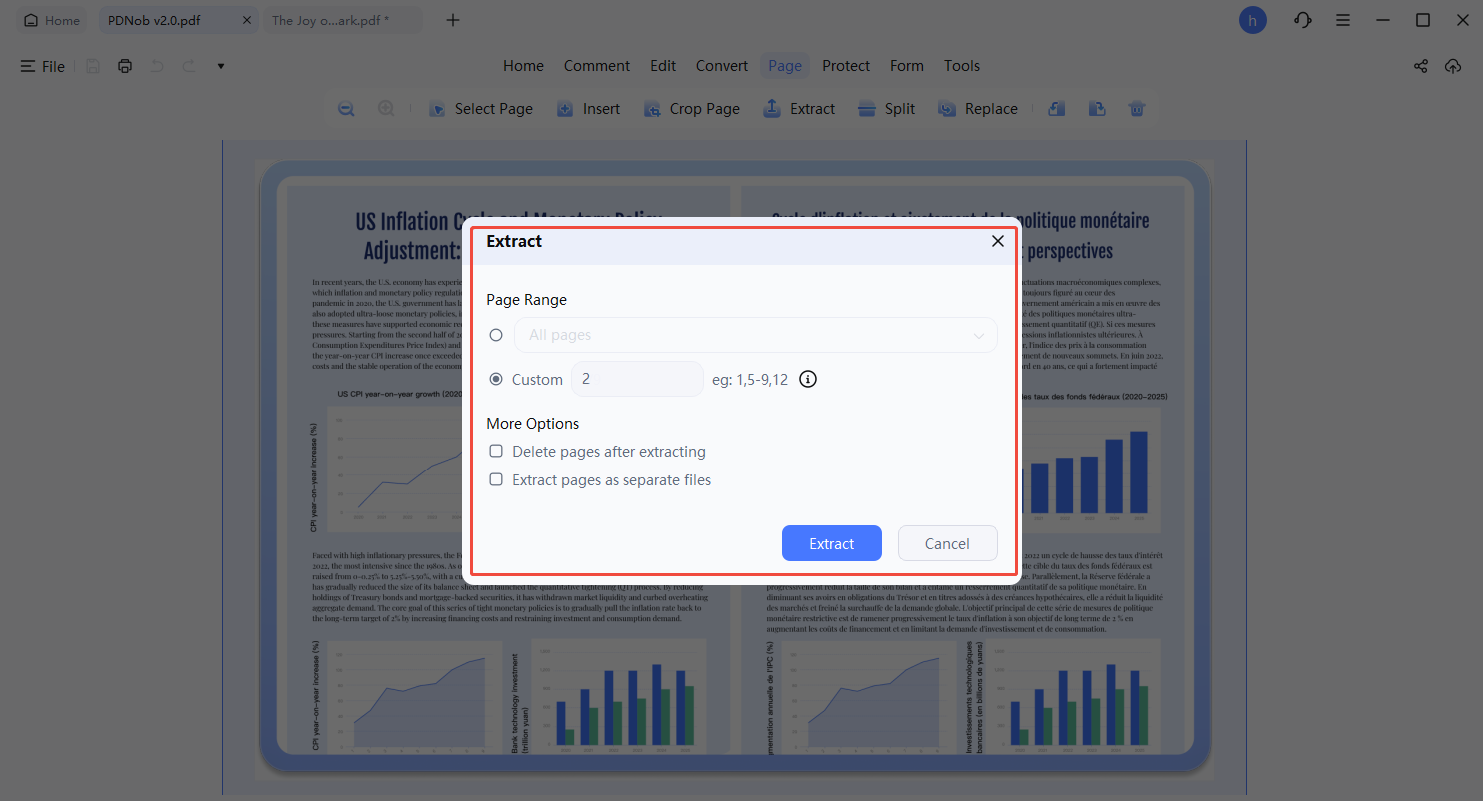Screen dimensions: 1483x801
Task: Click the delete page trash icon
Action: 1136,109
